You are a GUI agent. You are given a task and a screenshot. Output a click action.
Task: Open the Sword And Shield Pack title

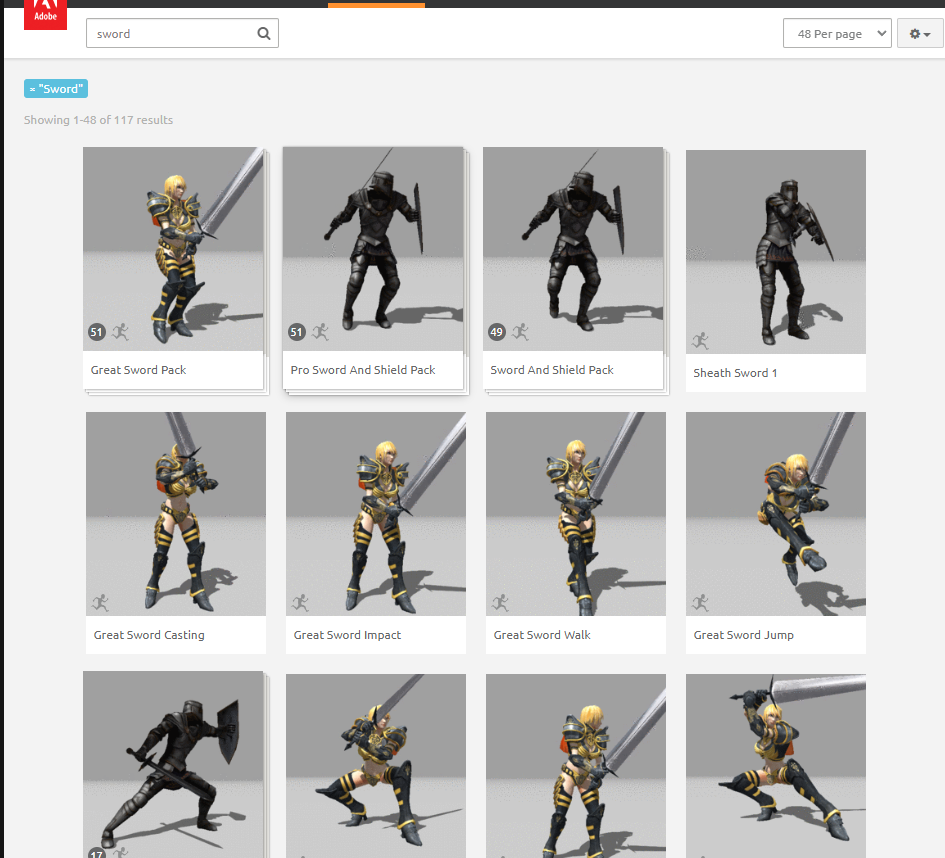[x=552, y=370]
